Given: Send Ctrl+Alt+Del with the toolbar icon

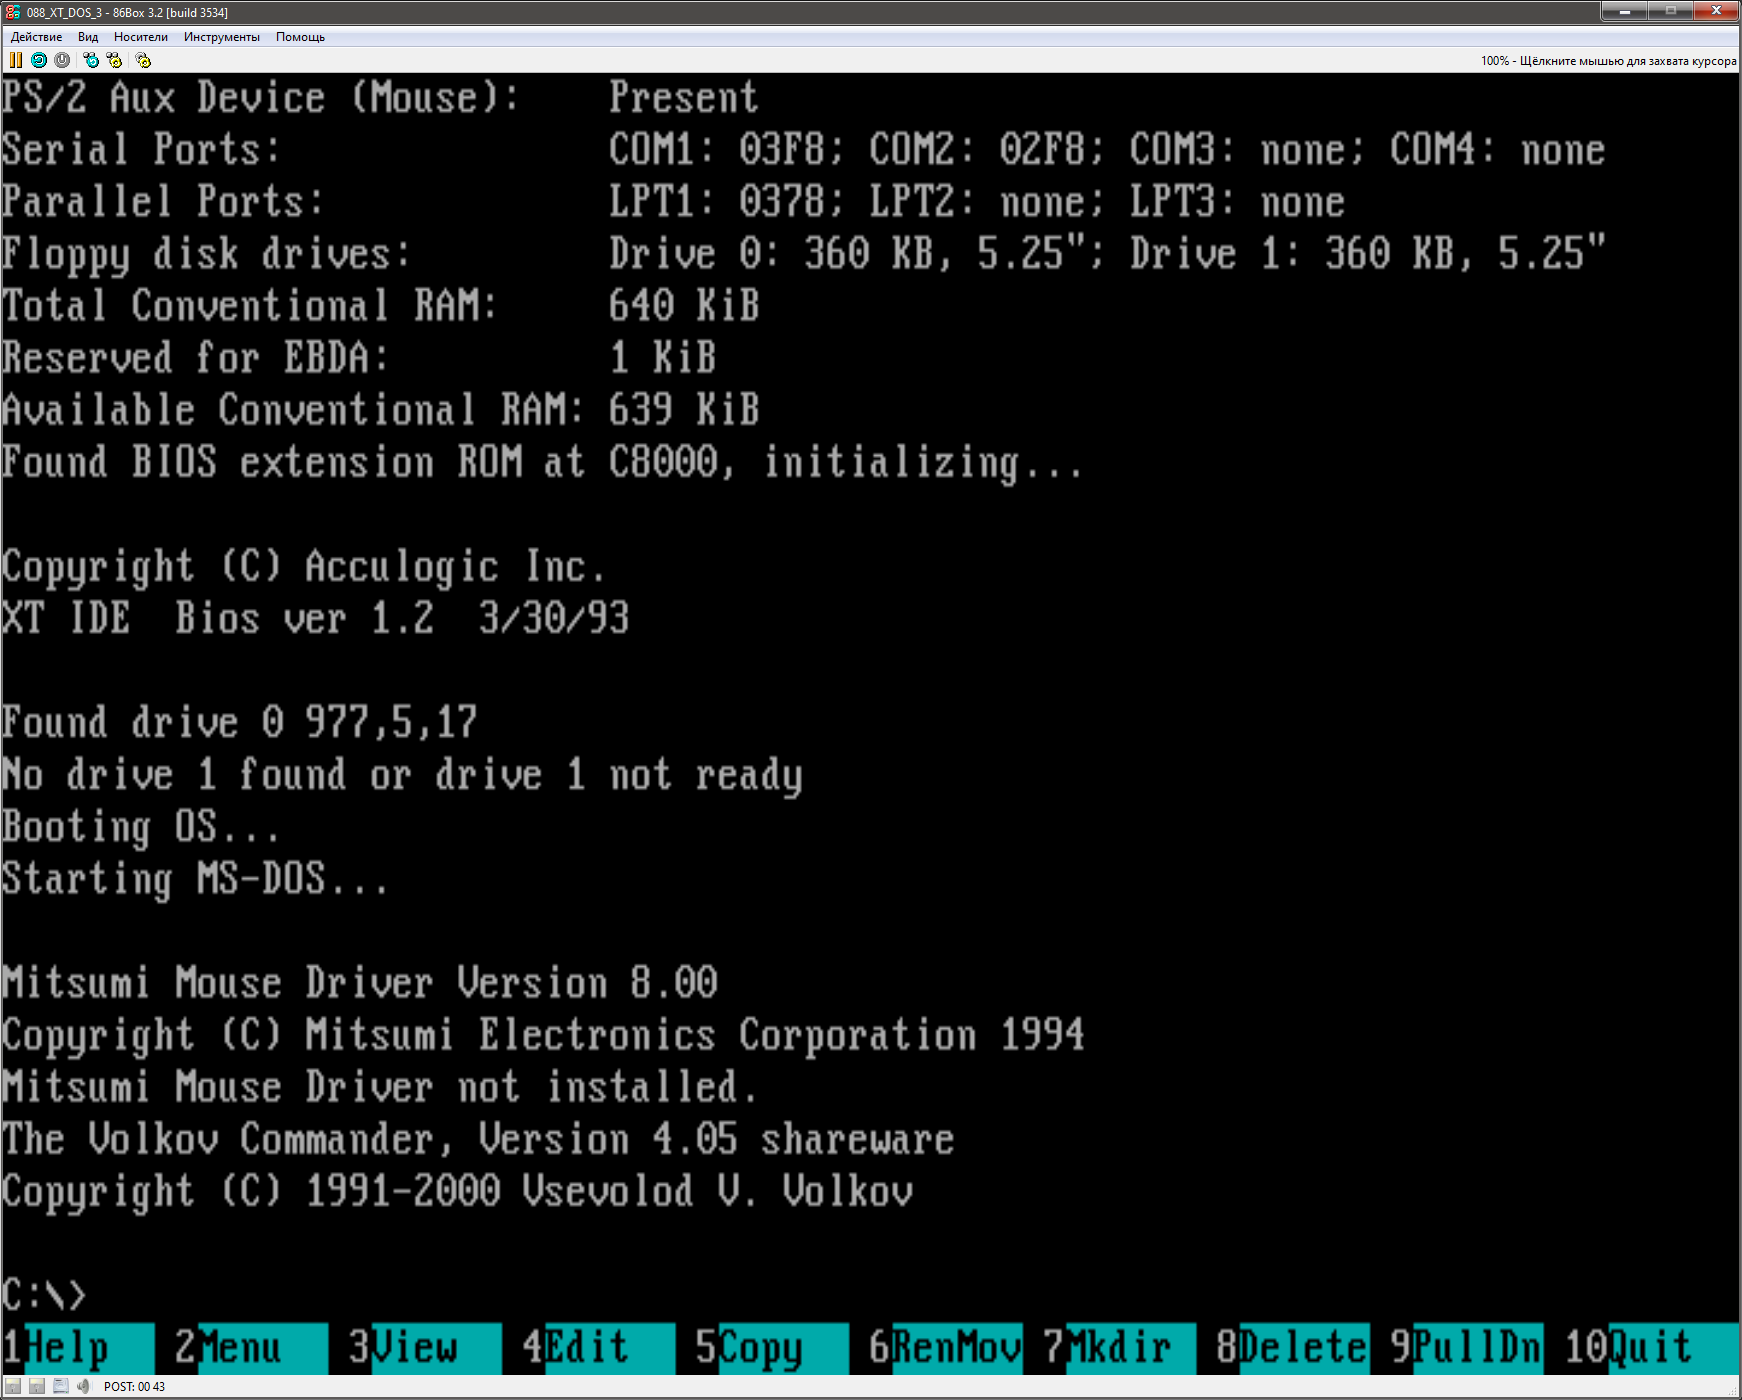Looking at the screenshot, I should pos(91,60).
